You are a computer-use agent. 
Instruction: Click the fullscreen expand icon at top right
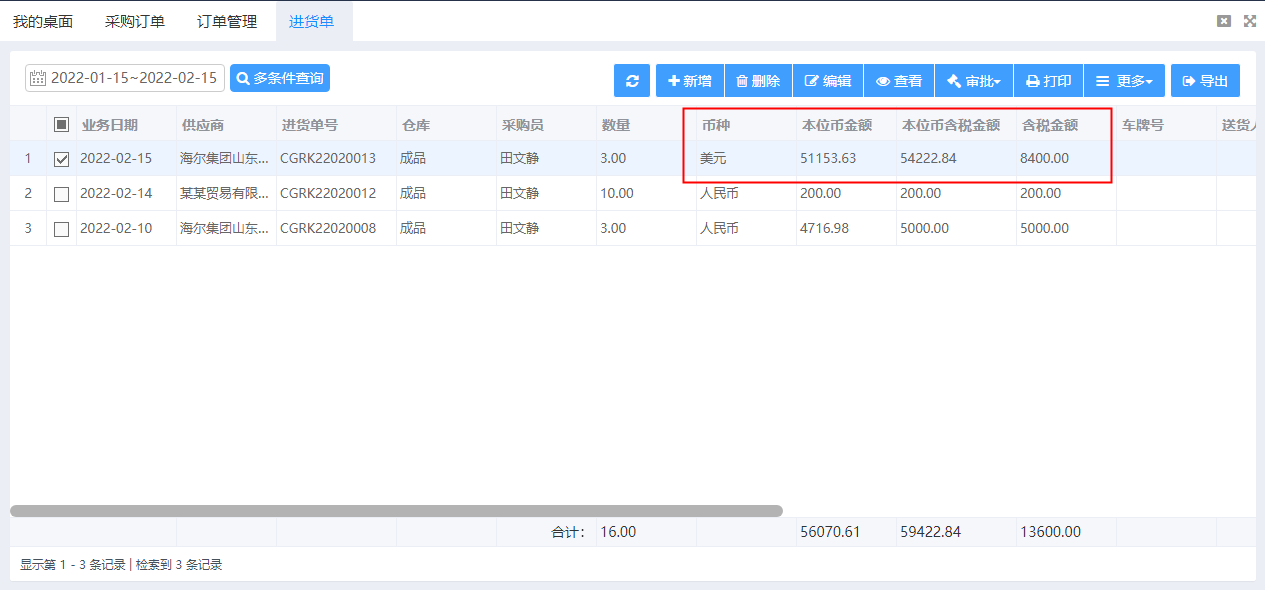pos(1249,21)
